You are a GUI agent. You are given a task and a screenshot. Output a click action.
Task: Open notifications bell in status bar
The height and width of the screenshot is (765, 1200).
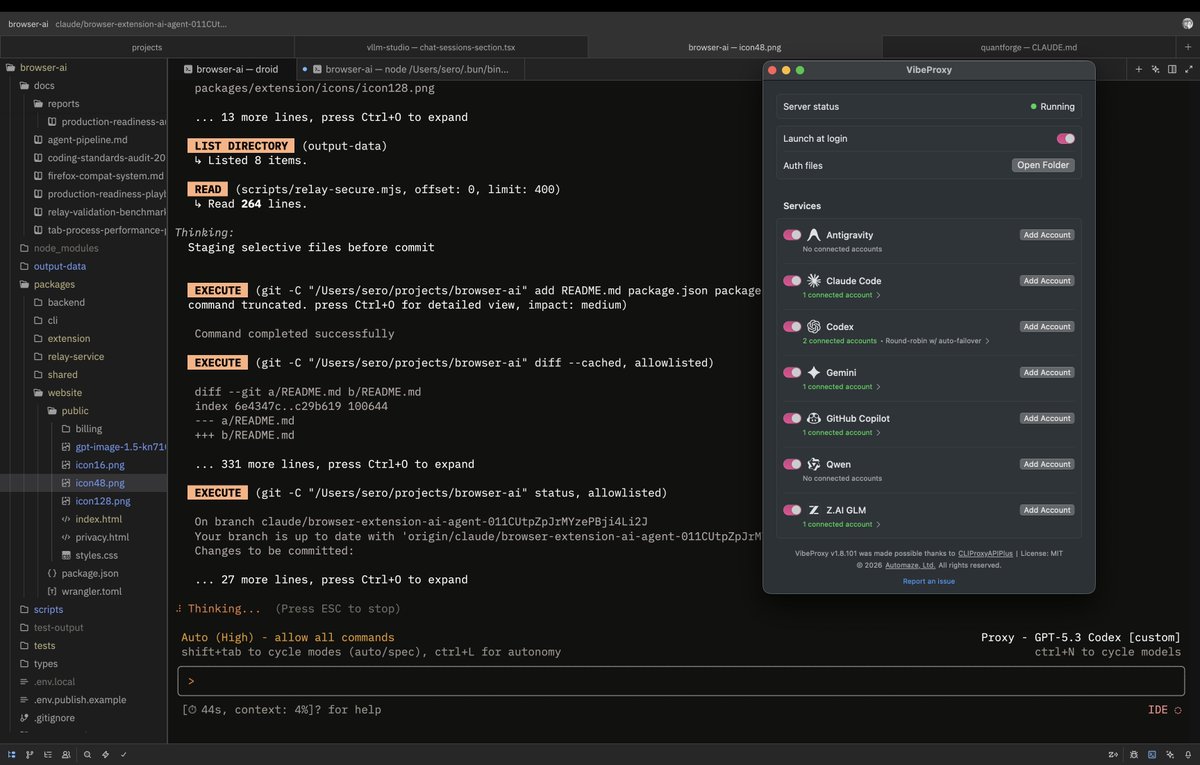(x=1188, y=754)
